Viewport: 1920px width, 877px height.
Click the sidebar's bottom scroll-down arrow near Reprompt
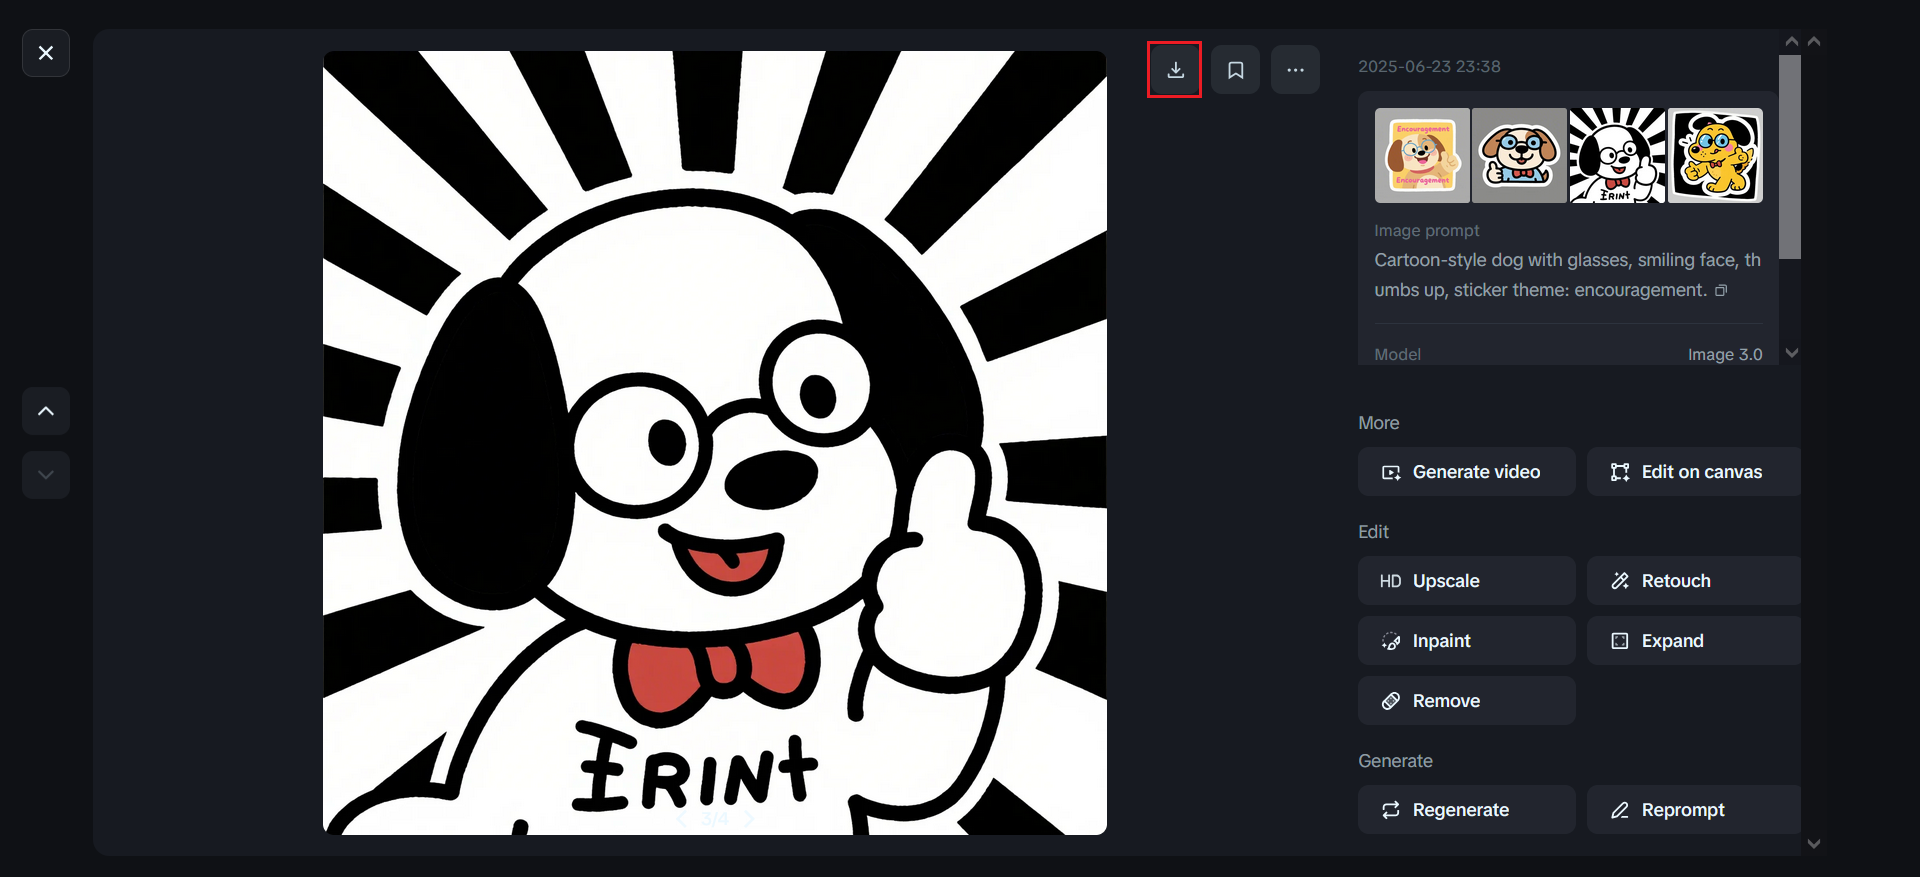pos(1814,844)
